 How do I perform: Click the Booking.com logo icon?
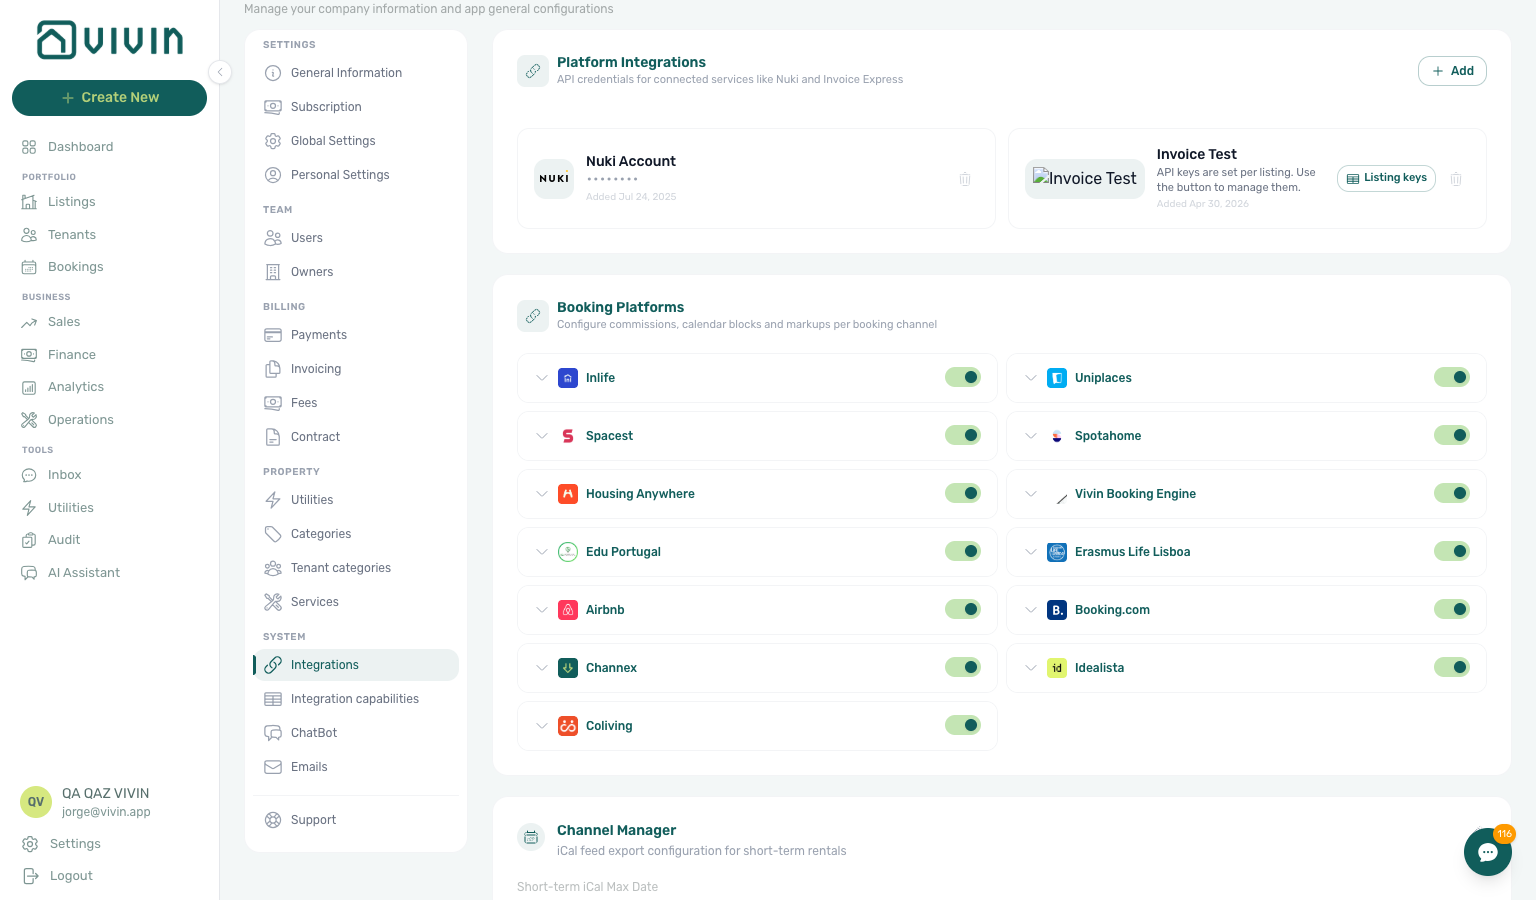coord(1057,610)
